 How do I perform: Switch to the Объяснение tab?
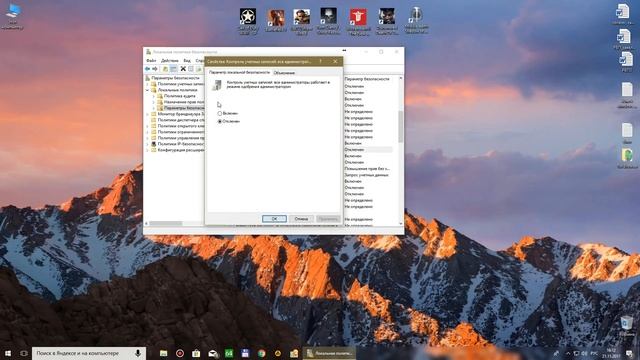pos(284,73)
